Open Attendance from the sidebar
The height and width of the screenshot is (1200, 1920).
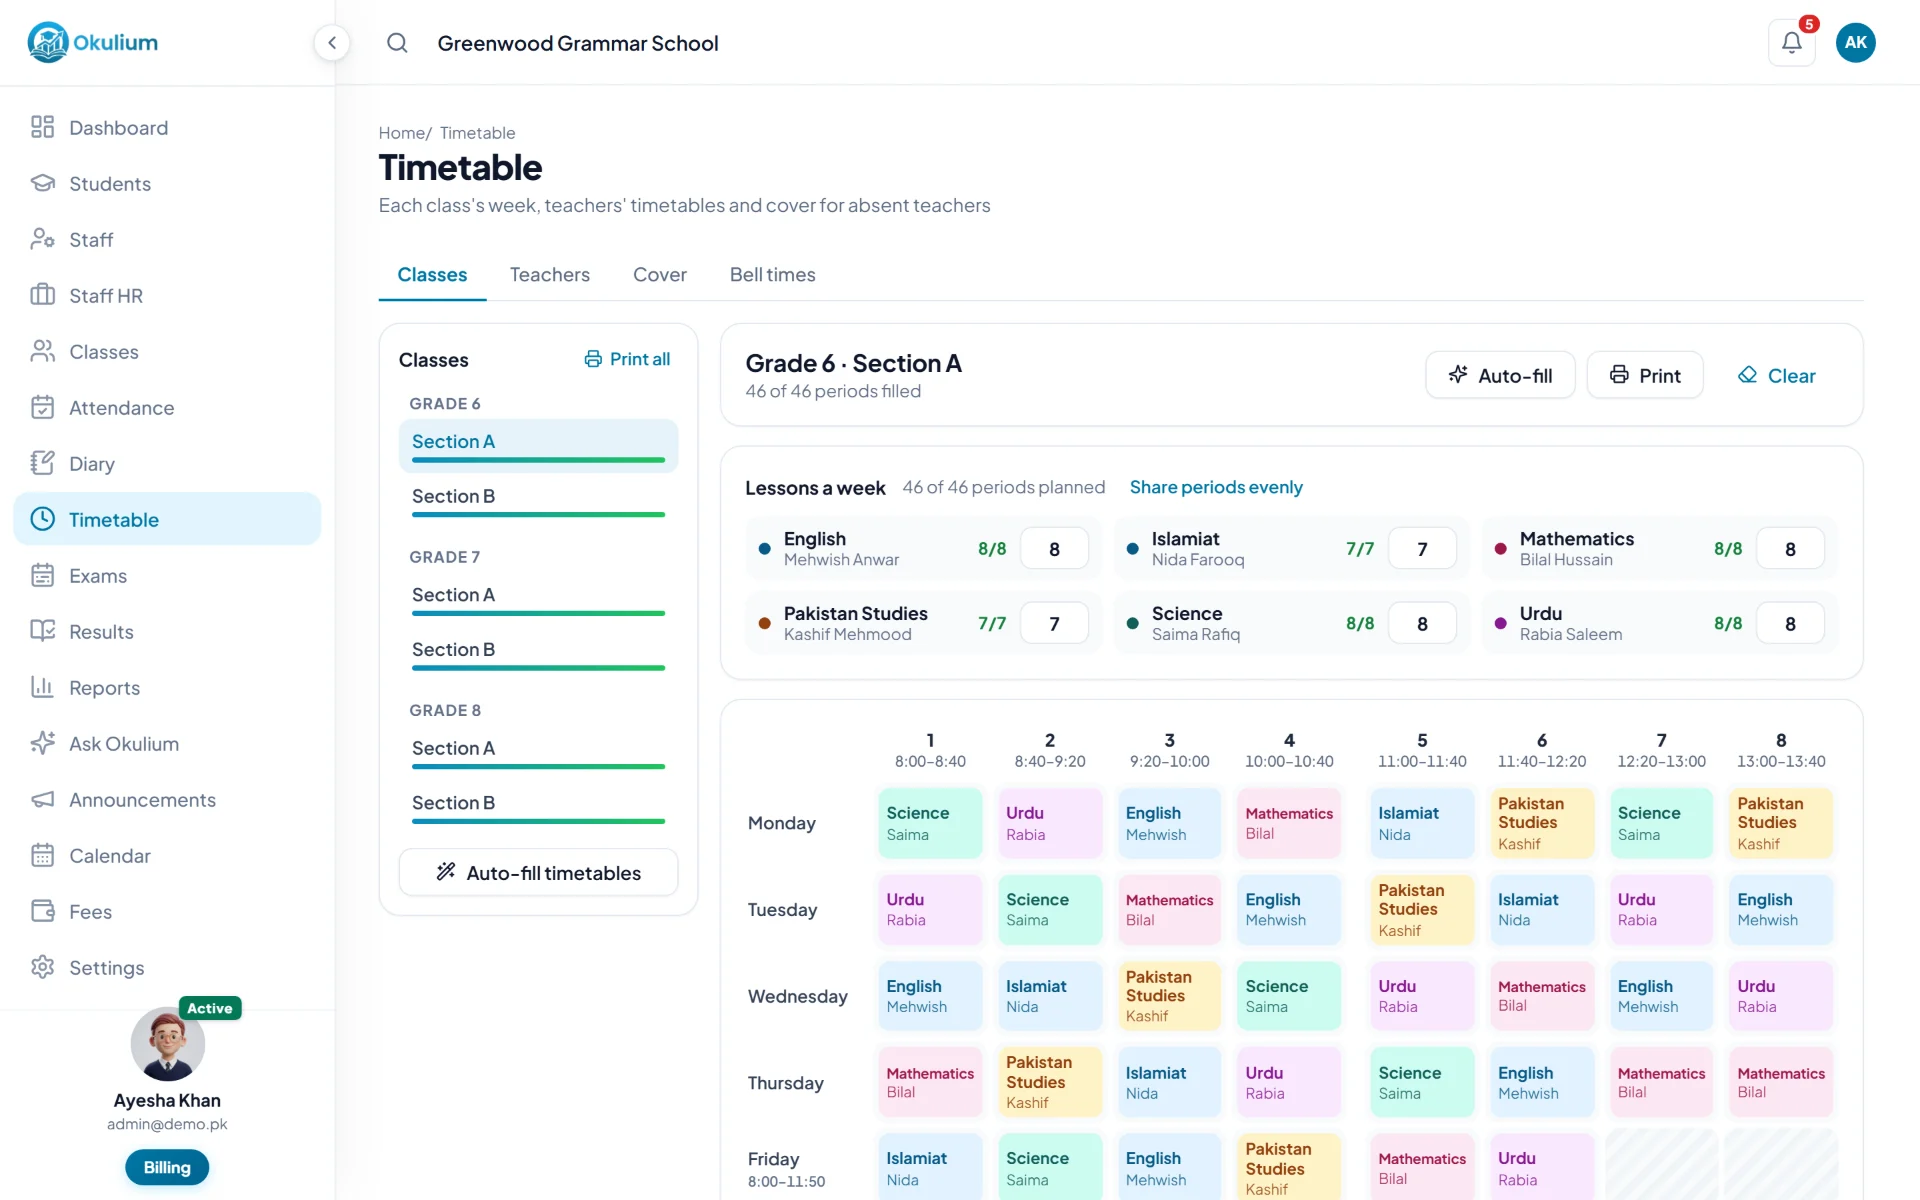(167, 408)
